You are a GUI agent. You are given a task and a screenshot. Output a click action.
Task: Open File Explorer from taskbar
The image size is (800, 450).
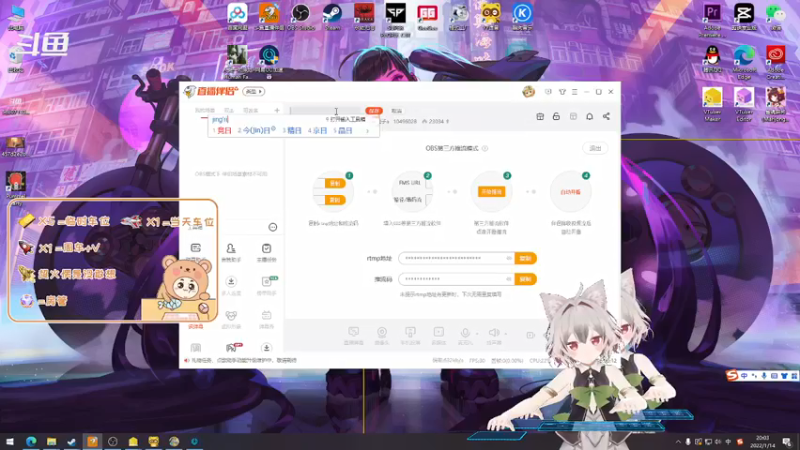coord(51,442)
